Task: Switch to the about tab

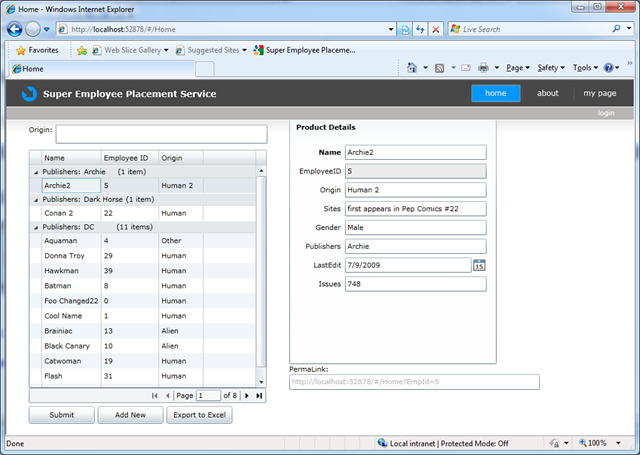Action: (x=548, y=93)
